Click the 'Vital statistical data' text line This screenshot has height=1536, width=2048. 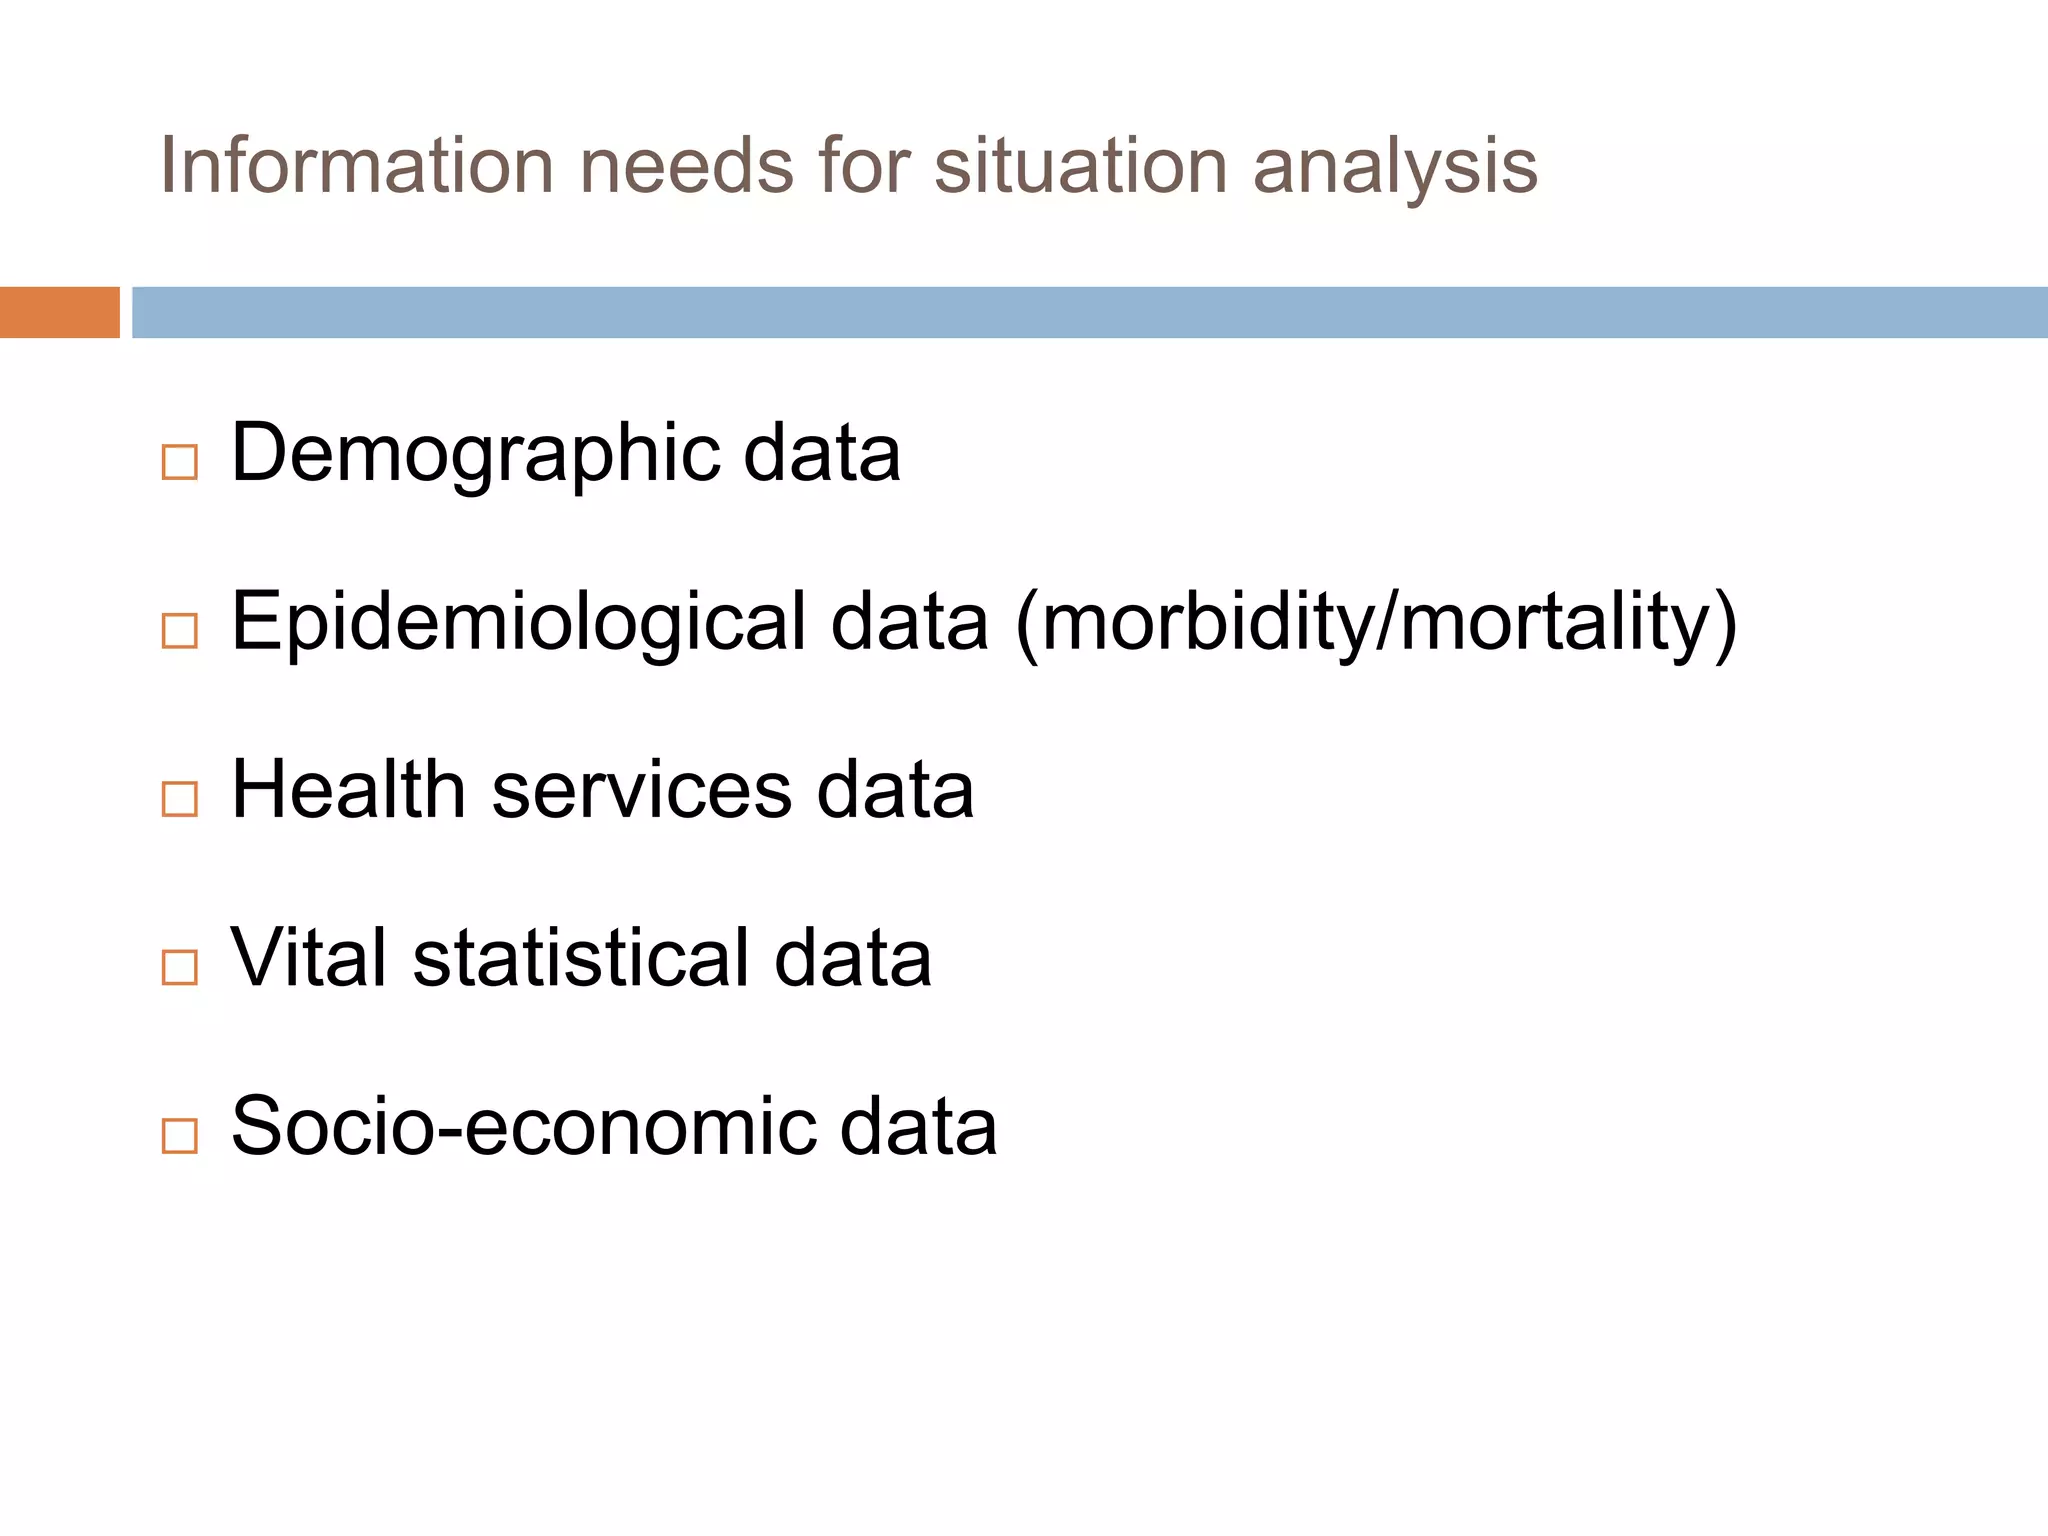tap(582, 958)
